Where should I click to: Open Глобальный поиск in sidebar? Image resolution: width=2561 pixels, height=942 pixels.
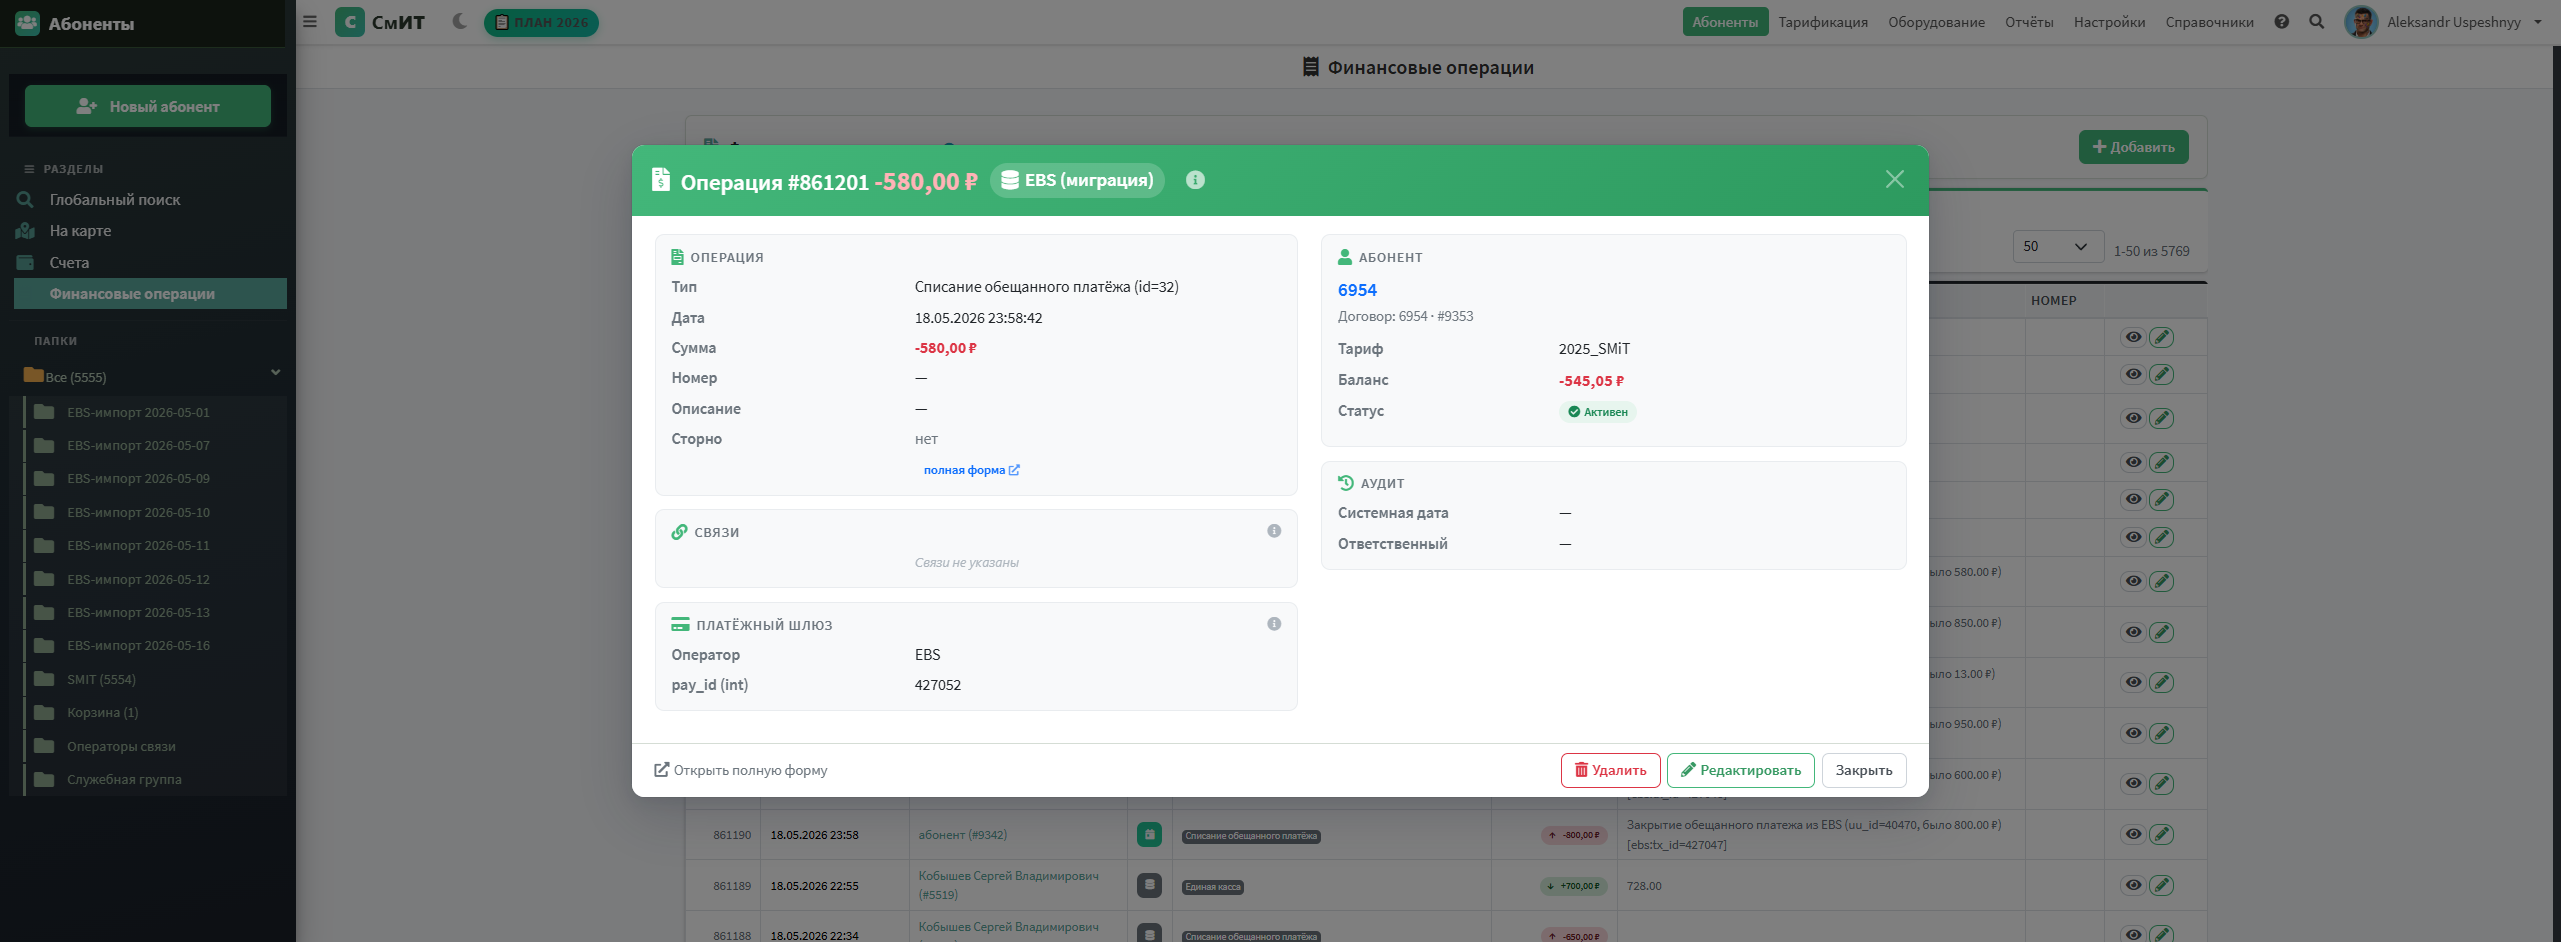pyautogui.click(x=115, y=200)
